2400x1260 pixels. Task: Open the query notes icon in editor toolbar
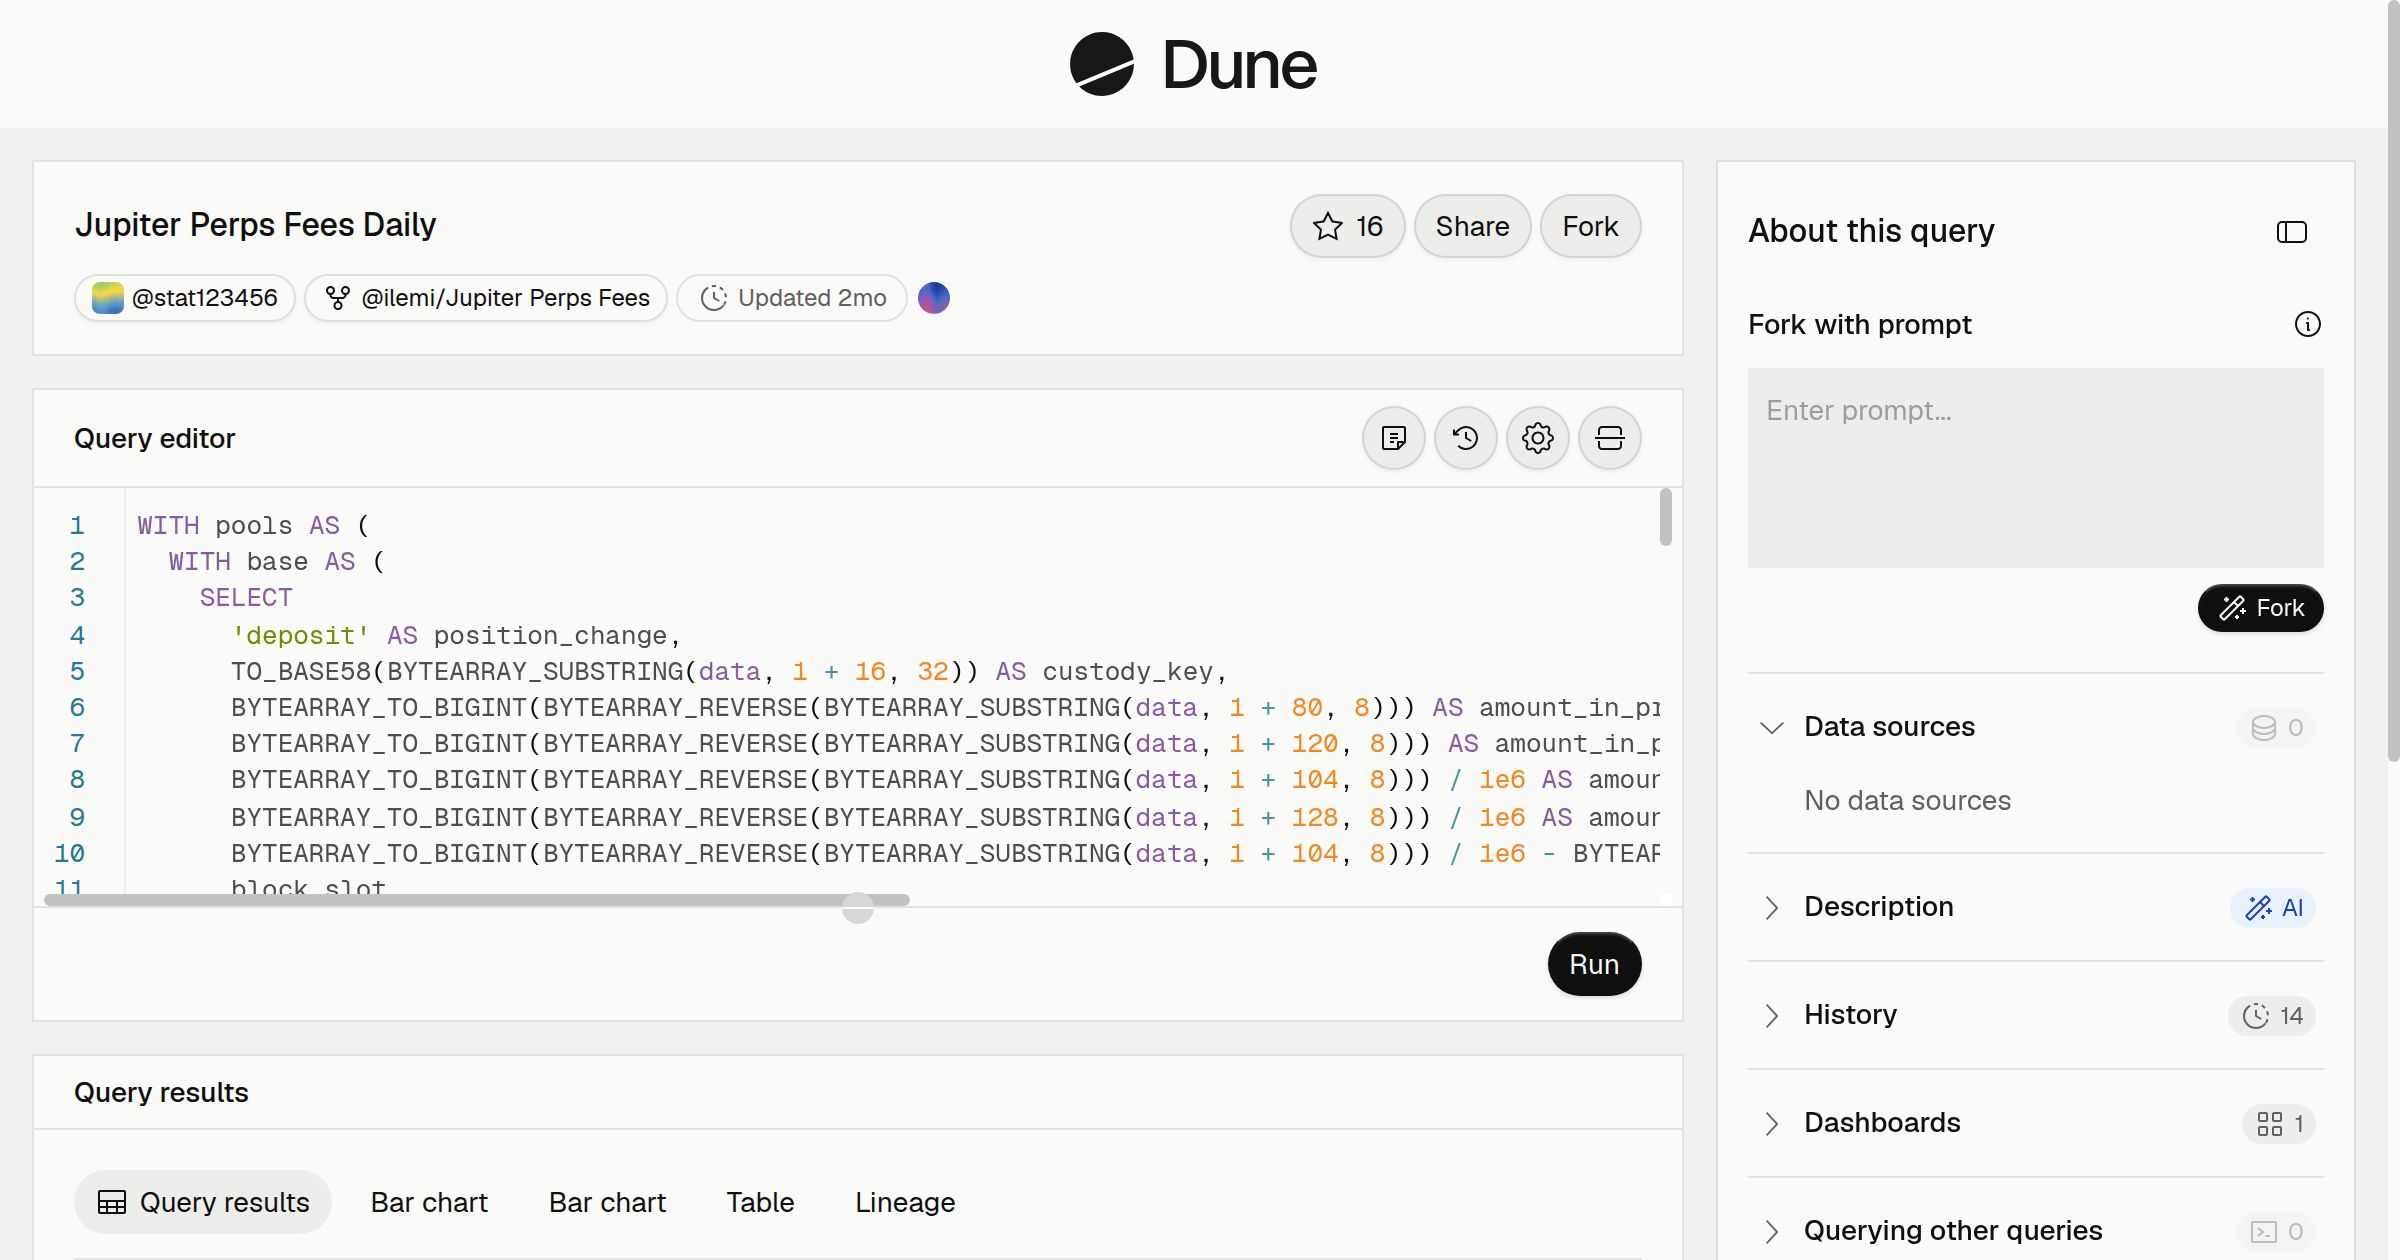pyautogui.click(x=1393, y=438)
